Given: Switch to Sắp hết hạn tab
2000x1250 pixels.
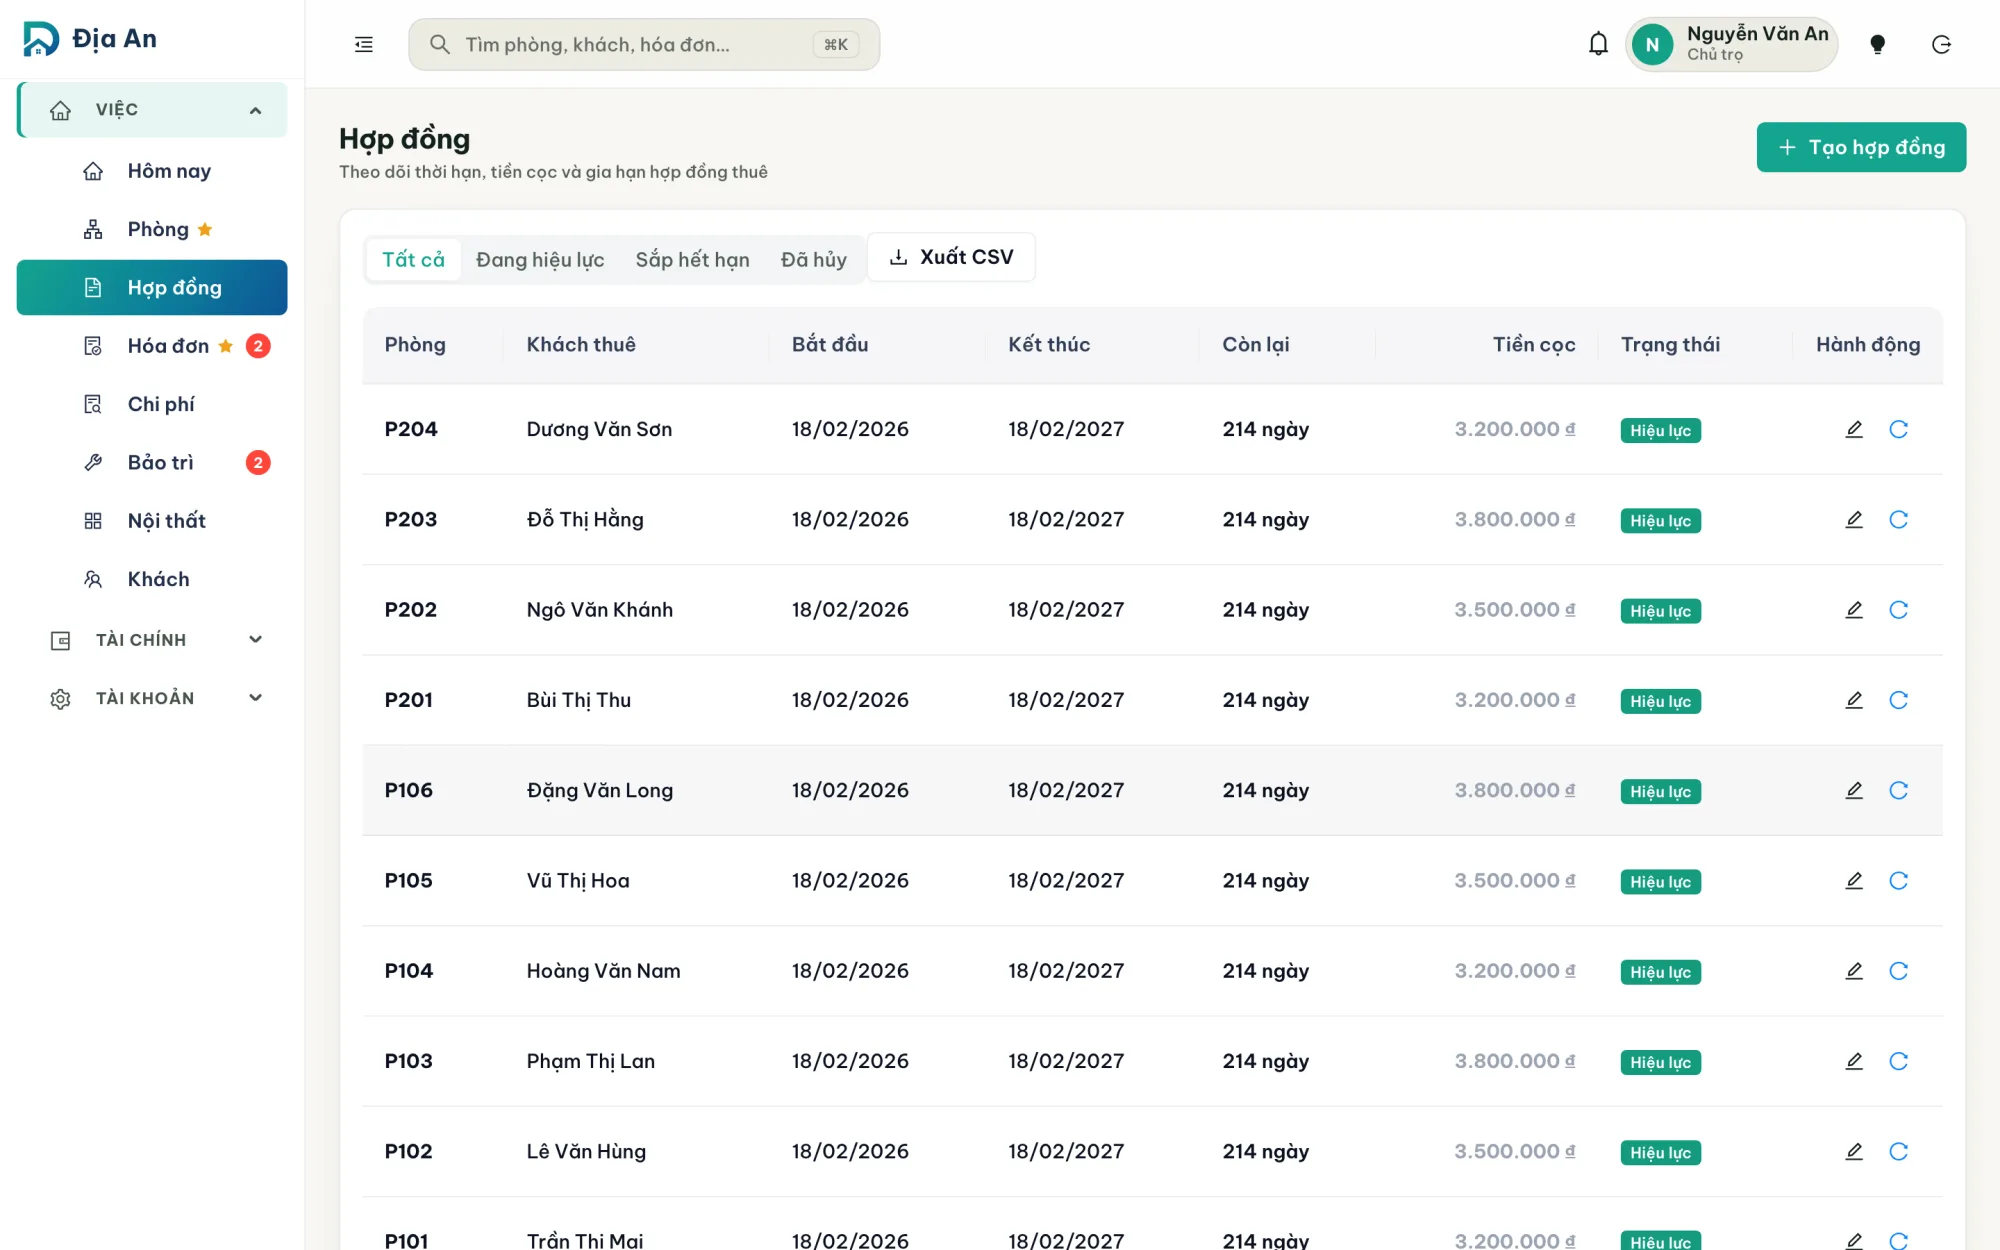Looking at the screenshot, I should click(x=692, y=259).
